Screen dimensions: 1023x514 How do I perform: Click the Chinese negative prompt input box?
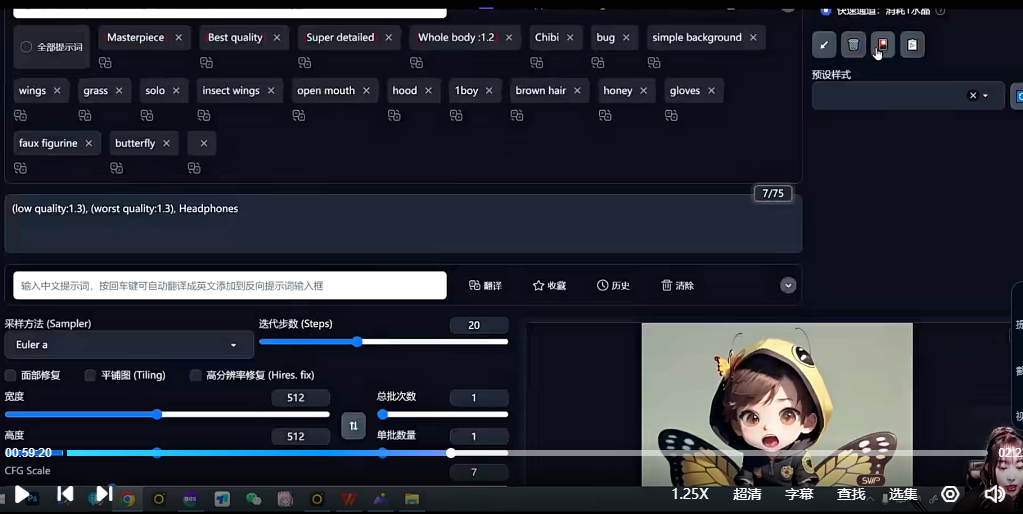click(230, 286)
